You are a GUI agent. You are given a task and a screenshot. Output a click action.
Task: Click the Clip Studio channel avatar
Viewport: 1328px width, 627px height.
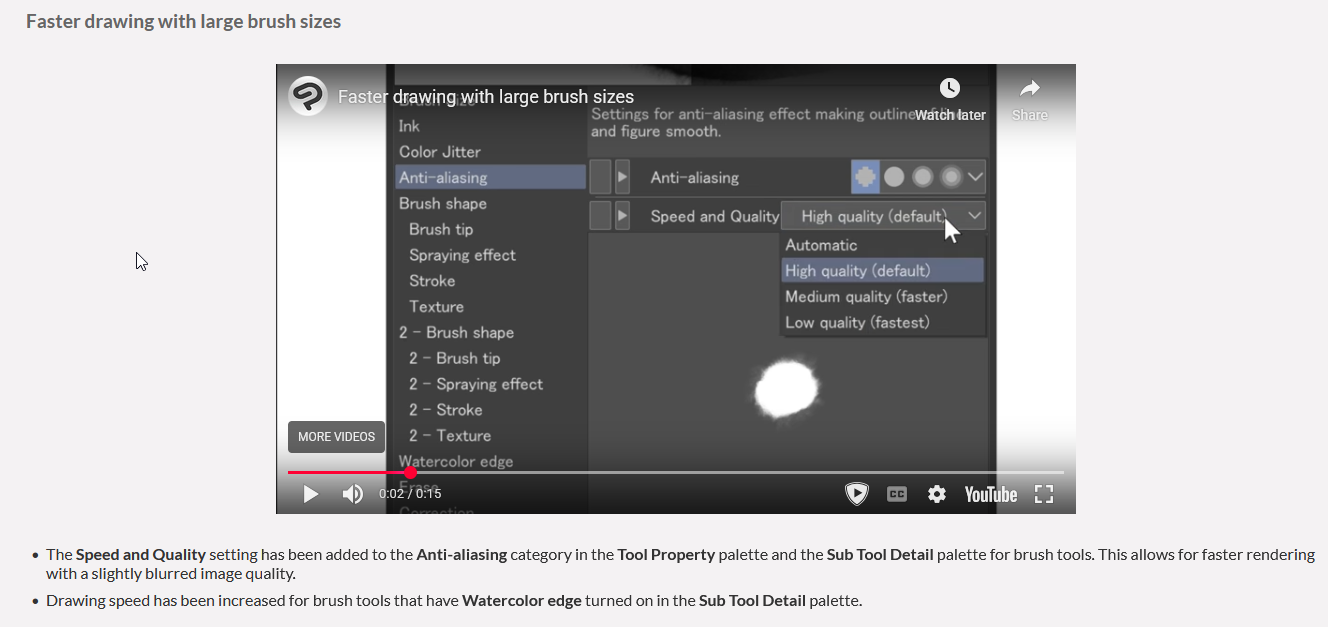(308, 96)
